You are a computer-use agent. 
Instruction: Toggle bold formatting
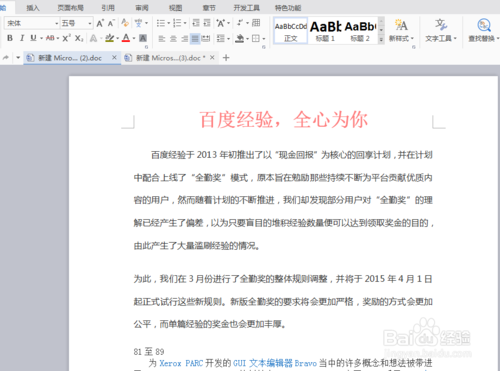tap(10, 38)
